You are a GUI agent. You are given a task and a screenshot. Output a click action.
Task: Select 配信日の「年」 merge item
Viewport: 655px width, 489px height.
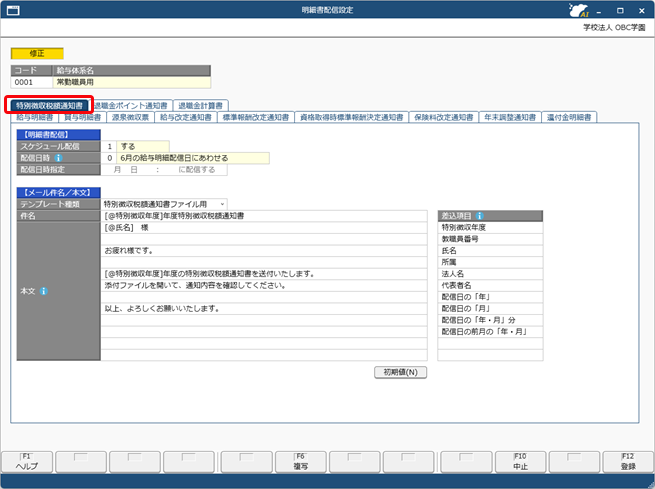point(490,297)
